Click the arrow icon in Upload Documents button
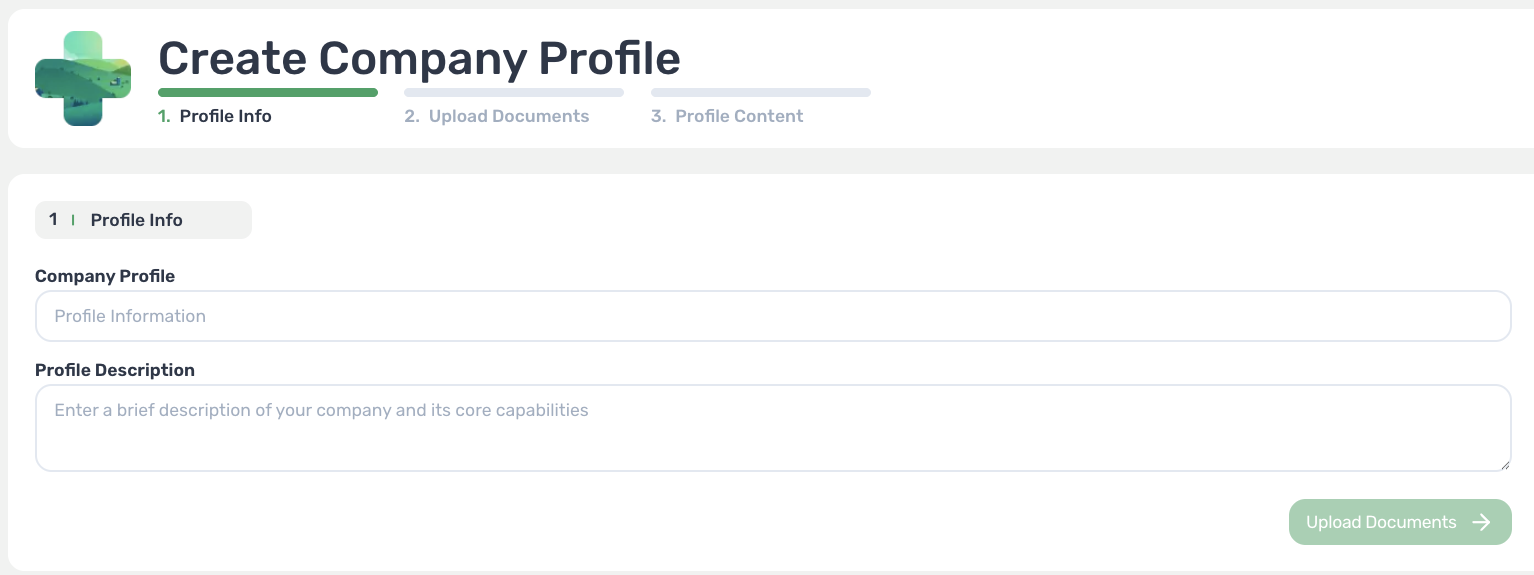Viewport: 1534px width, 575px height. (x=1482, y=522)
